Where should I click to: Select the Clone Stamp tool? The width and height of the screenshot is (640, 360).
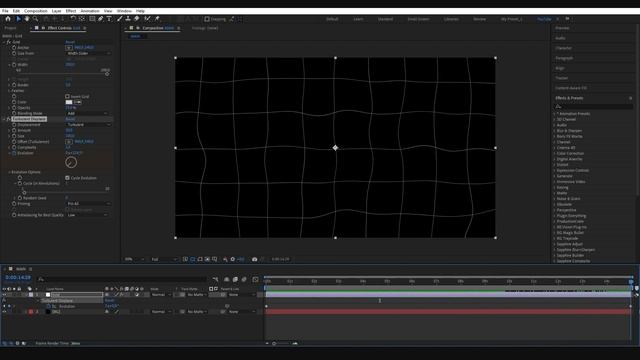click(x=128, y=19)
